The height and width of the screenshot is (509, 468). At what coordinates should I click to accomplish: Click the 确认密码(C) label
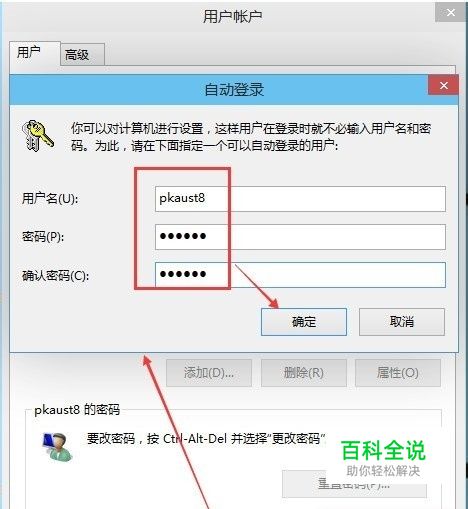tap(55, 276)
